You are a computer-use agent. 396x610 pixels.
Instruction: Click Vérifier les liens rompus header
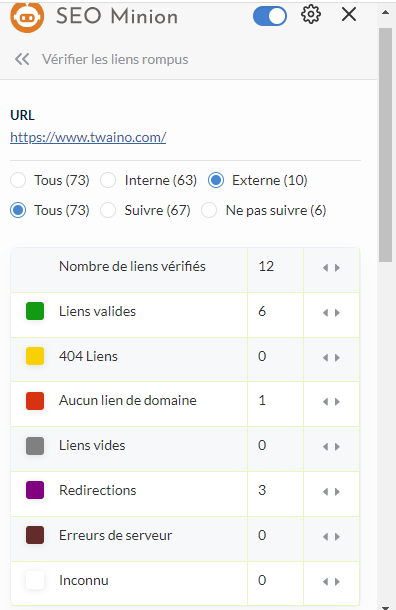115,59
